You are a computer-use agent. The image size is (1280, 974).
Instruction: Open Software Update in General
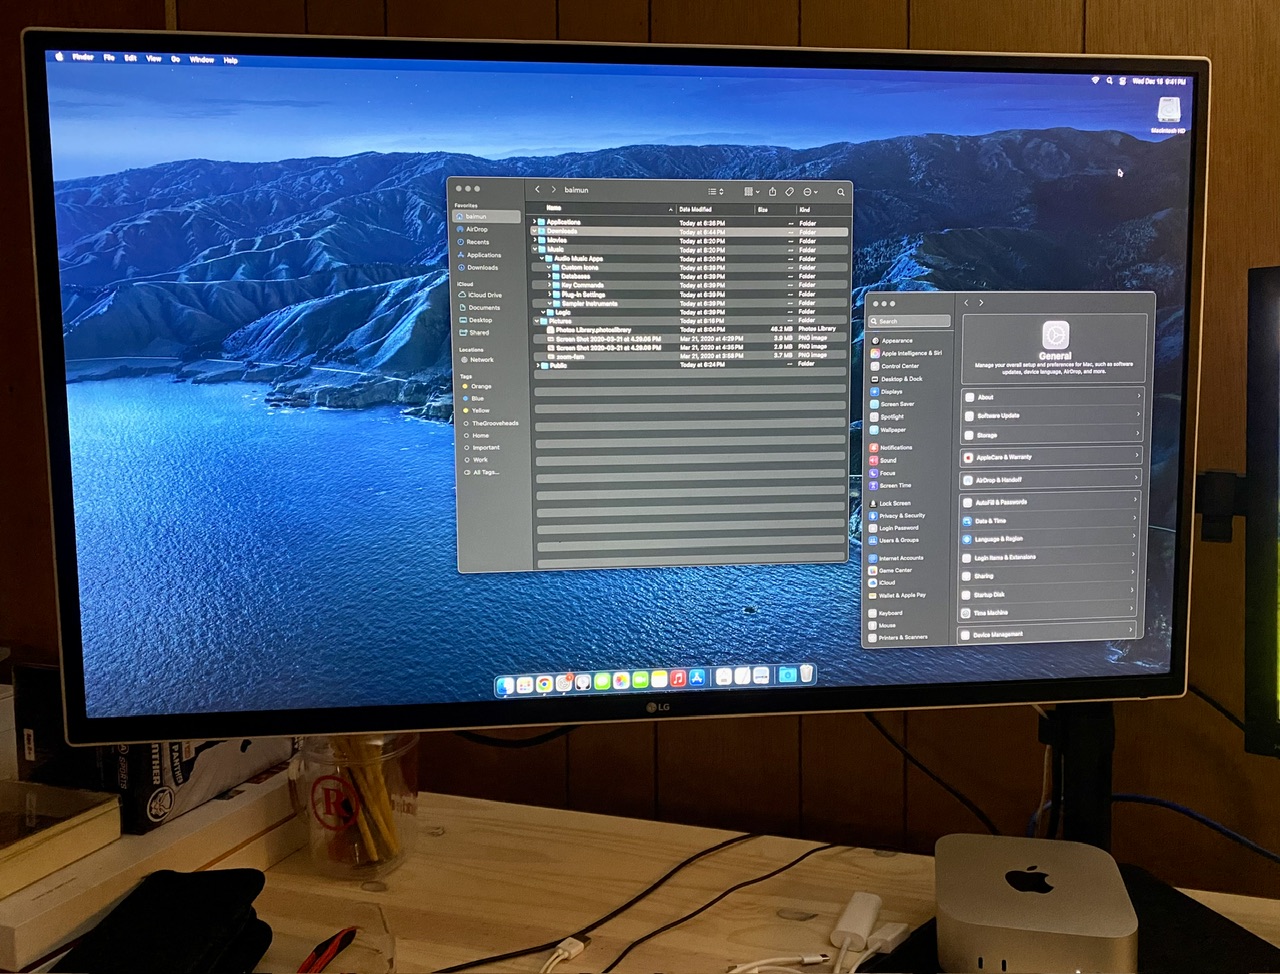point(1051,415)
